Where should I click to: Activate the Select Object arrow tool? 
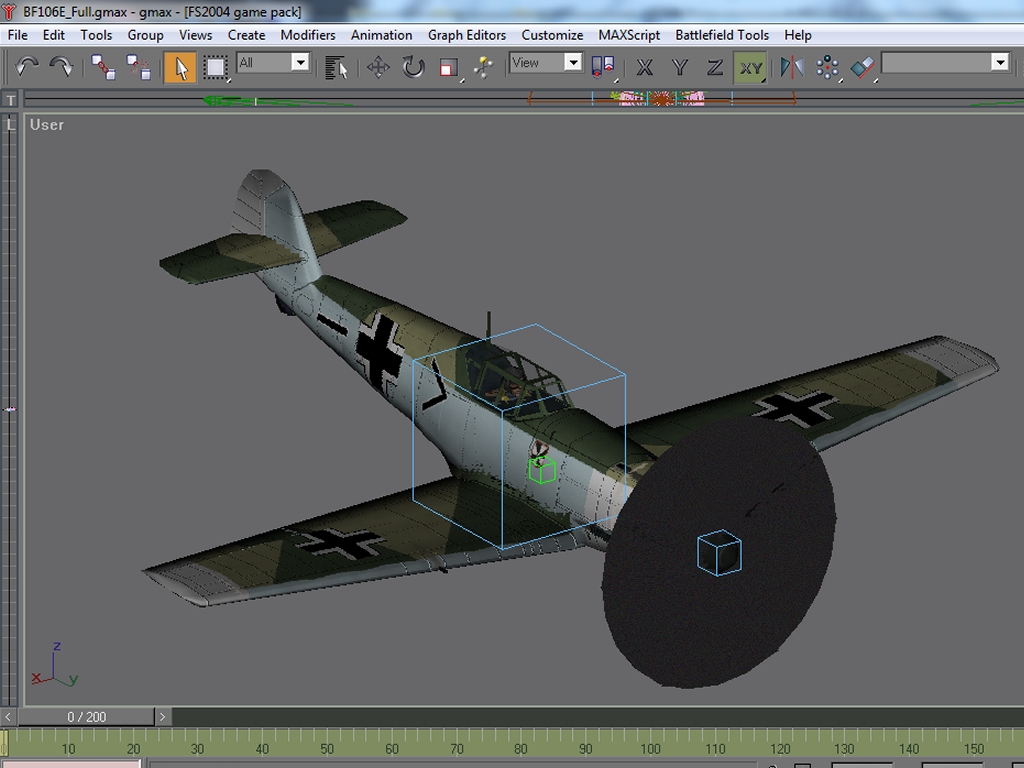[x=180, y=67]
